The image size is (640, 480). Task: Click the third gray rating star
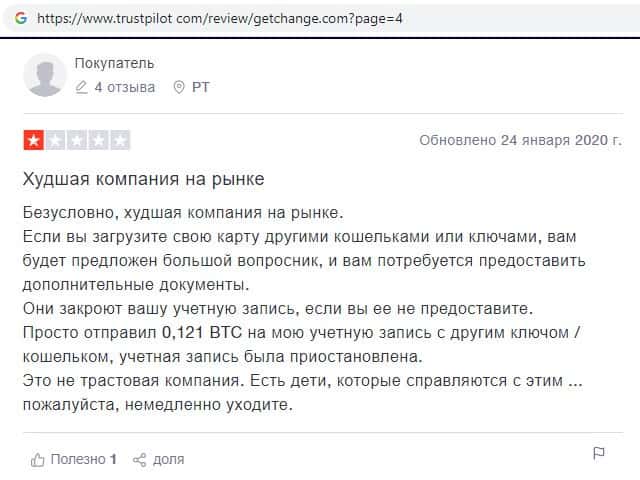76,140
